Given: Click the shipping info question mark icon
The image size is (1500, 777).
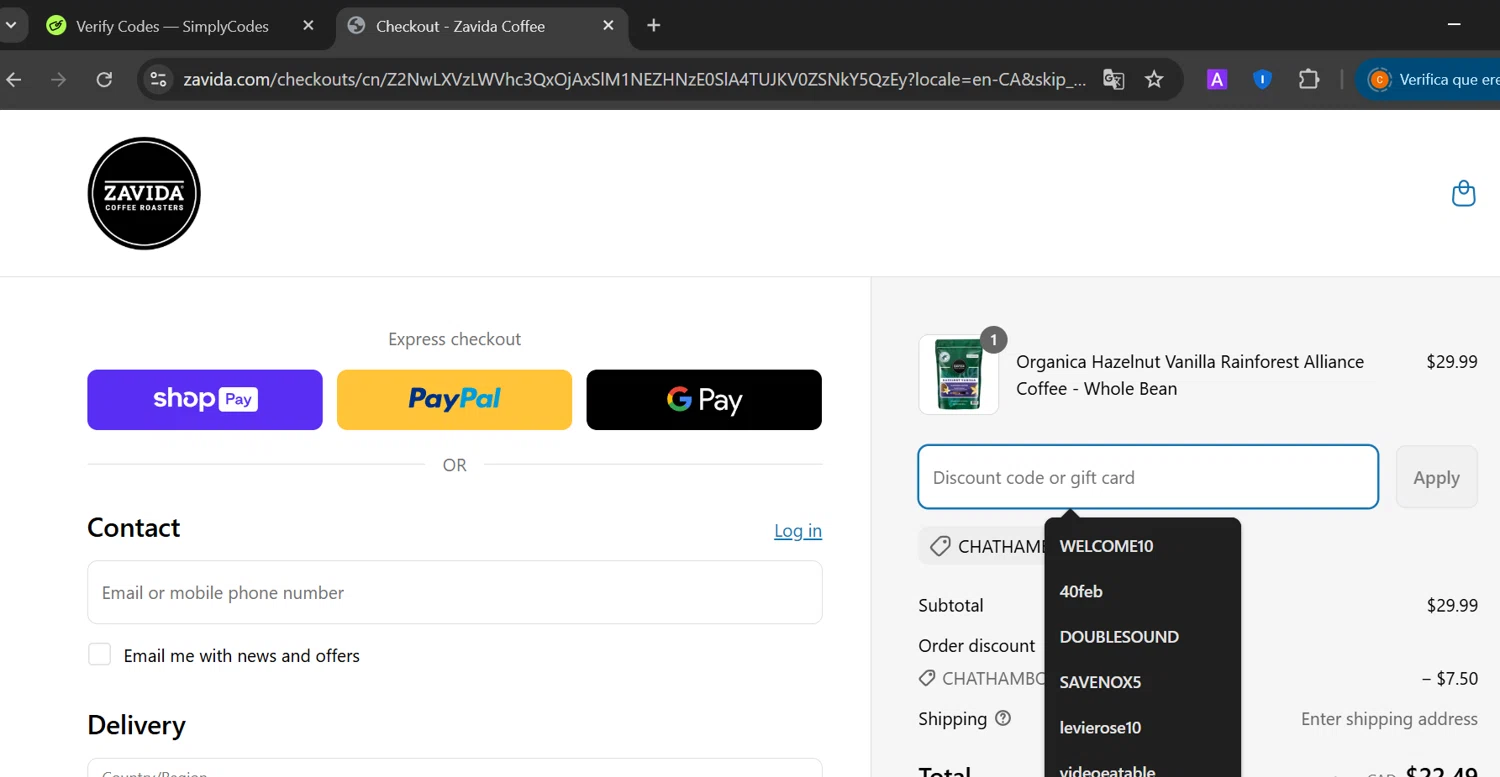Looking at the screenshot, I should click(1003, 718).
